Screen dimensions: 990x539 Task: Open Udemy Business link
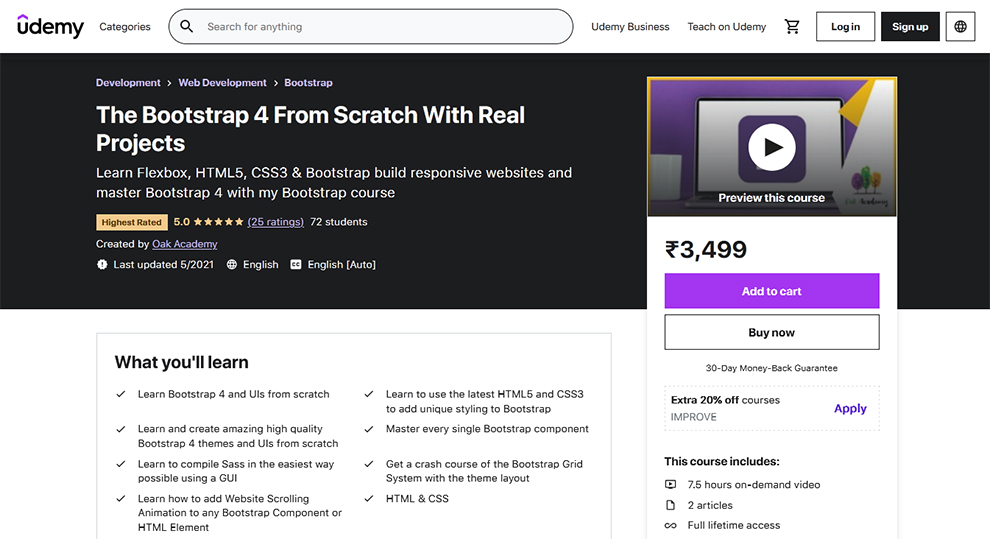point(630,27)
